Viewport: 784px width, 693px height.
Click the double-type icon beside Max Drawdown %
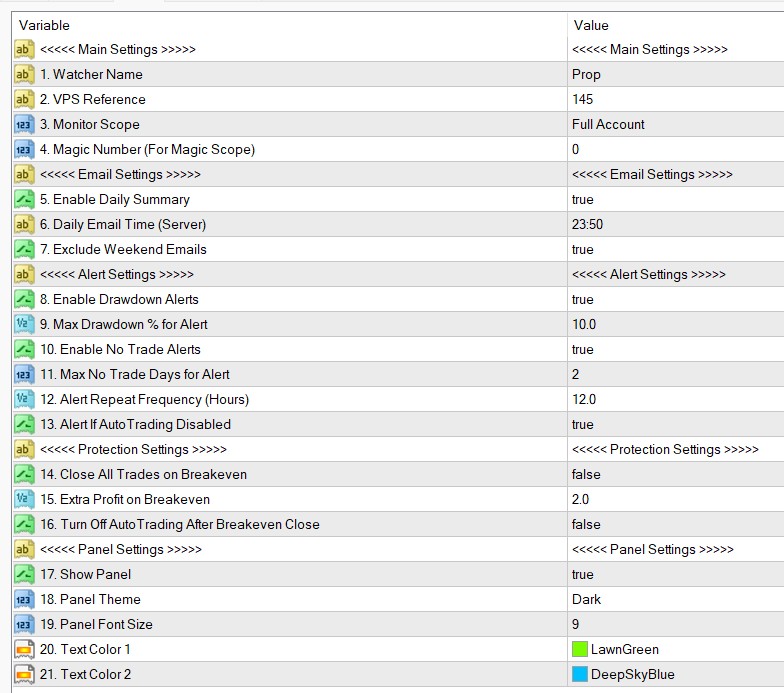[x=24, y=324]
